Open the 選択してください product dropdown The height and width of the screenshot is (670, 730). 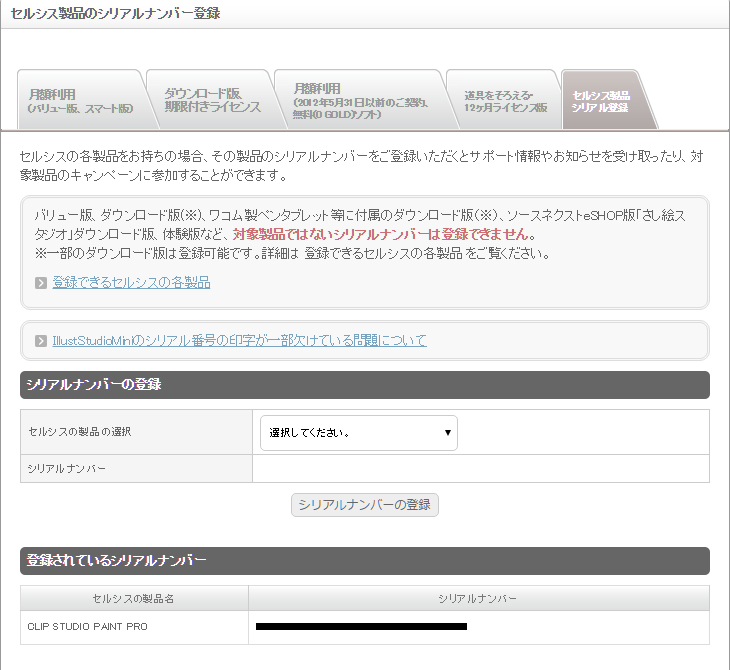coord(358,434)
